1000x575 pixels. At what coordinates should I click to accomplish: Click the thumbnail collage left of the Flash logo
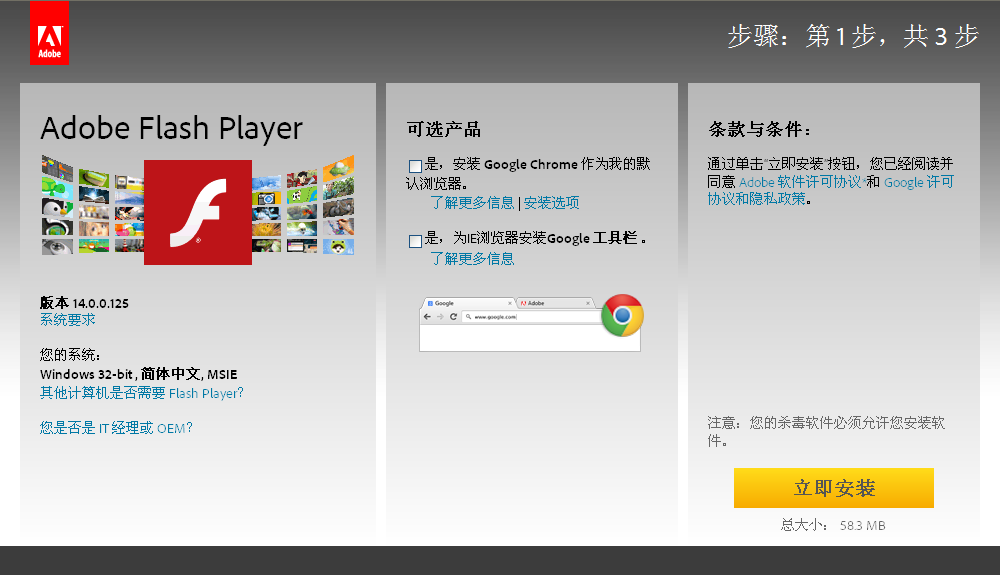pyautogui.click(x=90, y=207)
